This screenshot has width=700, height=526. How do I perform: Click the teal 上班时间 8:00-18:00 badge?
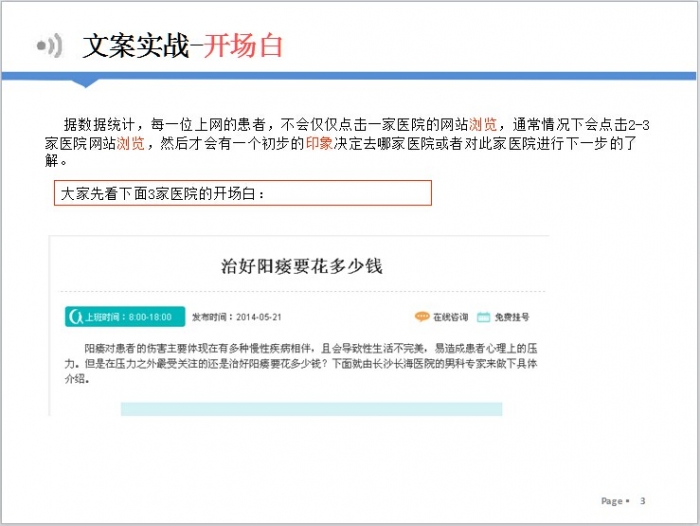(124, 317)
